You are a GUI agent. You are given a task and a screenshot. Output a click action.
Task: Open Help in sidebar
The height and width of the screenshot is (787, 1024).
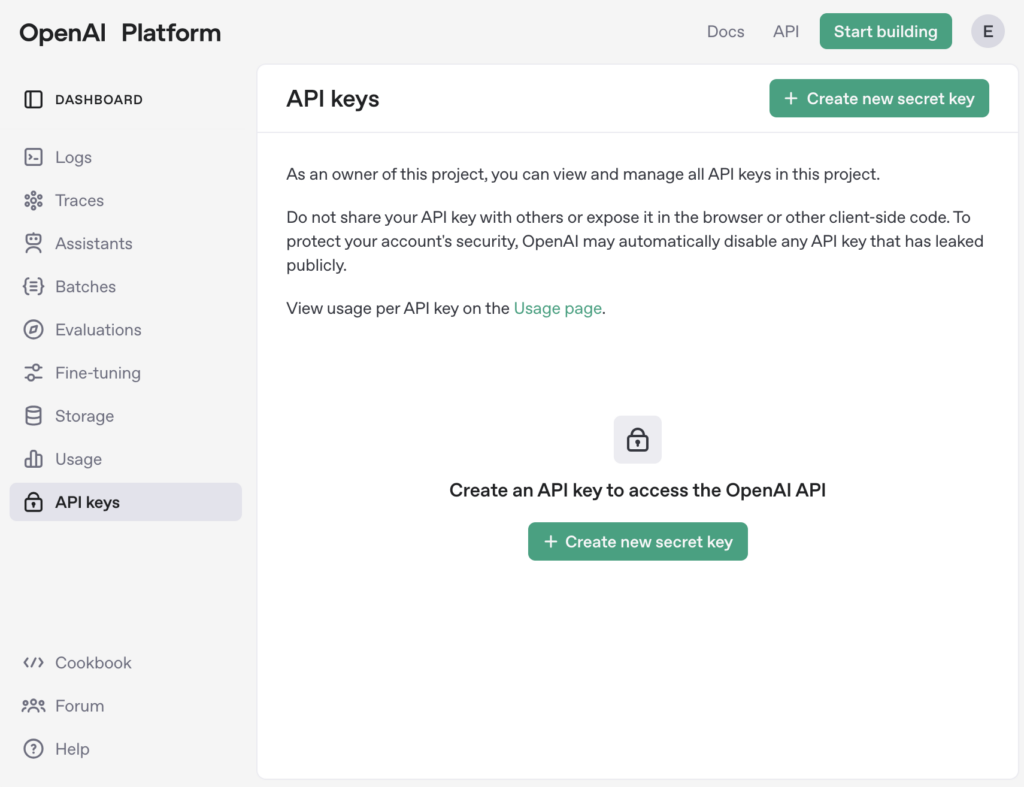pyautogui.click(x=125, y=749)
